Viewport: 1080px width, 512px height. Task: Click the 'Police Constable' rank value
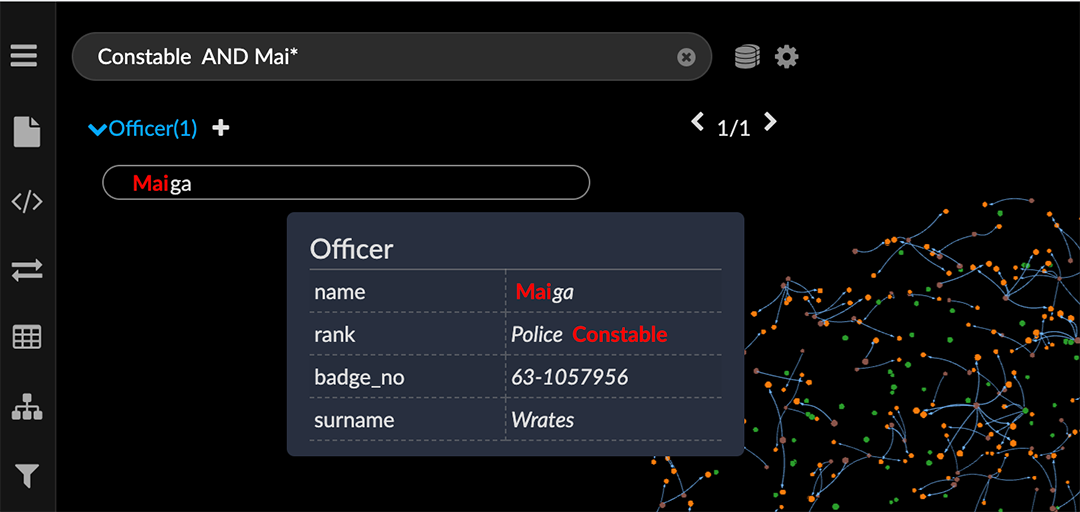[x=588, y=335]
